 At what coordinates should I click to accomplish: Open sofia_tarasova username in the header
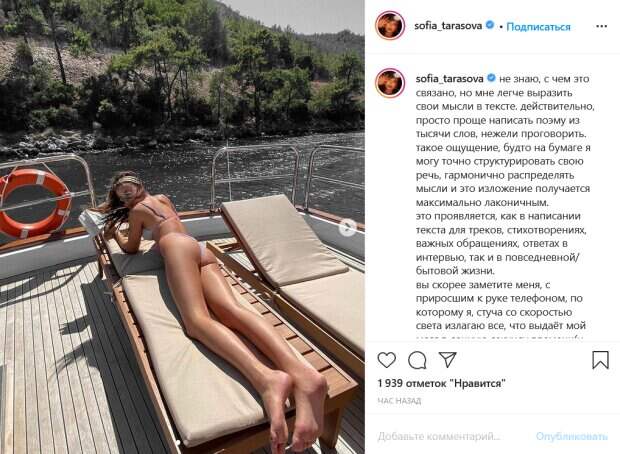(x=448, y=26)
